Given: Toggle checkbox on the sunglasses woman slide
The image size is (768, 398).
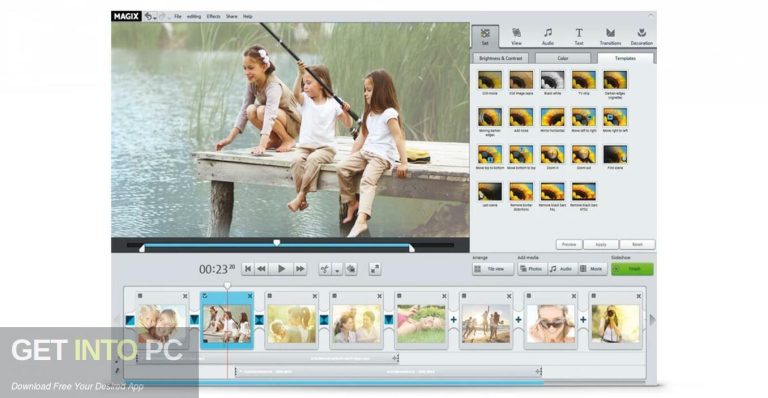Looking at the screenshot, I should pos(528,296).
